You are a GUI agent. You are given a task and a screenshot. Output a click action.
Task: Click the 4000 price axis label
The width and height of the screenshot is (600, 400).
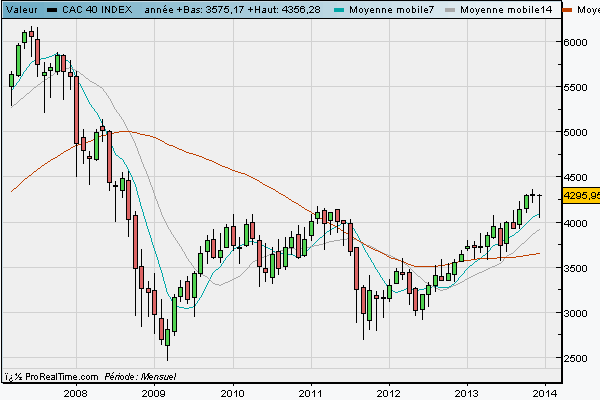(576, 223)
